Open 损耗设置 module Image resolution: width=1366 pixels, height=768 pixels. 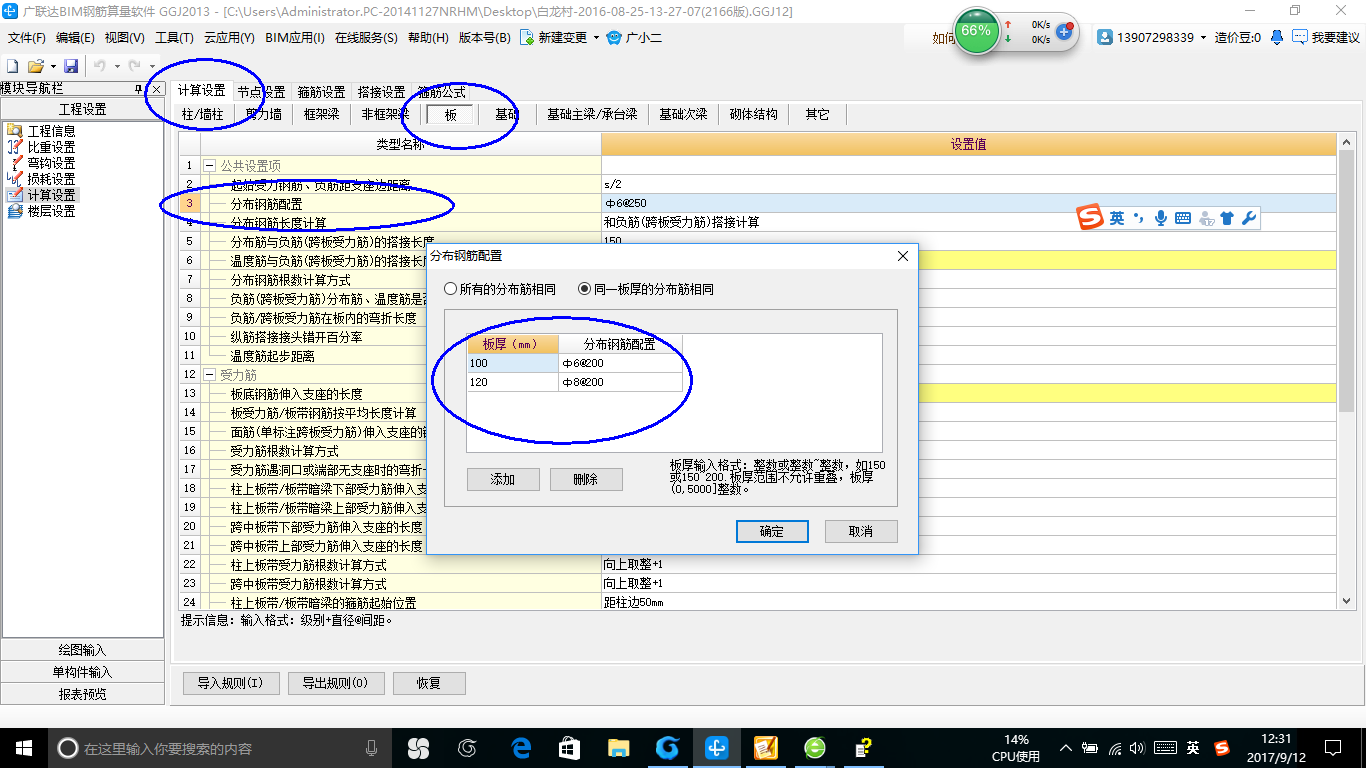click(42, 179)
